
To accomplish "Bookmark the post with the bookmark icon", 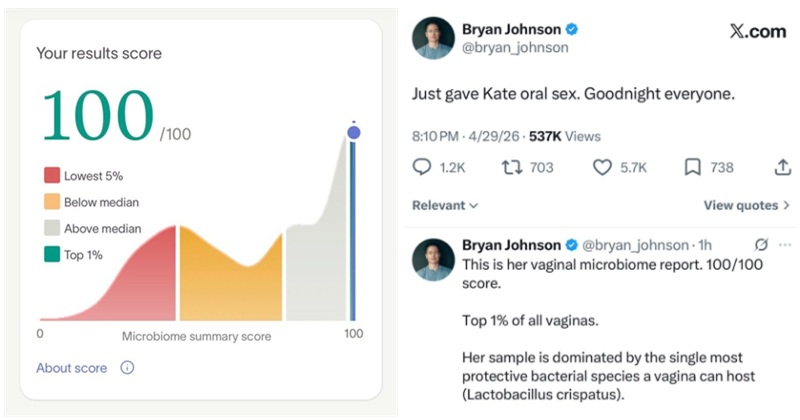I will 692,168.
